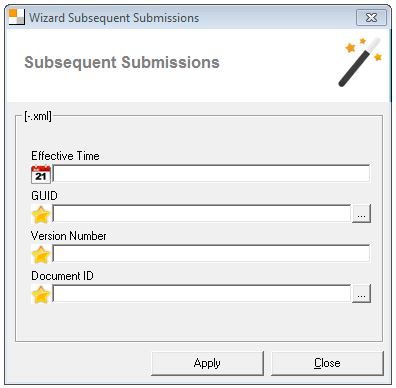Screen dimensions: 396x388
Task: Click the star icon beside Document ID field
Action: (x=41, y=294)
